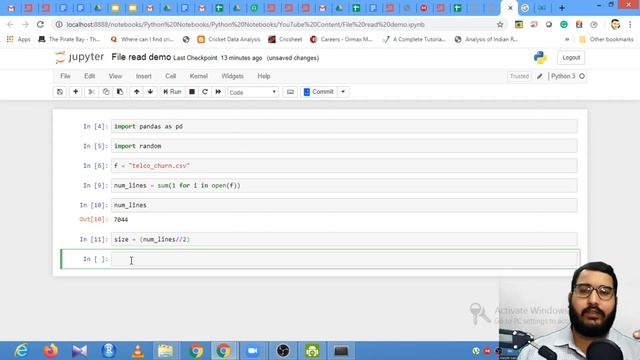This screenshot has width=640, height=360.
Task: Open VLC media player from taskbar
Action: [x=138, y=351]
